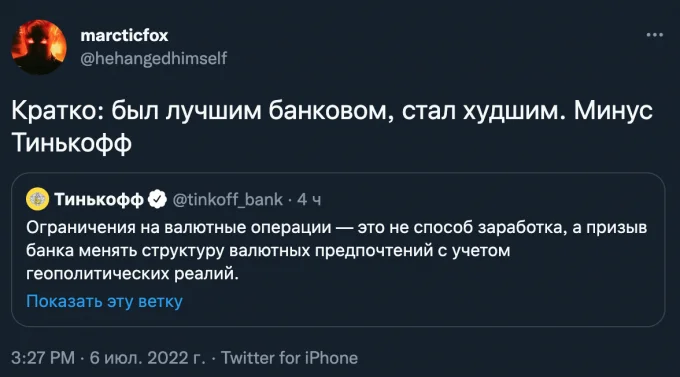Open the marcticfox display name

[124, 35]
